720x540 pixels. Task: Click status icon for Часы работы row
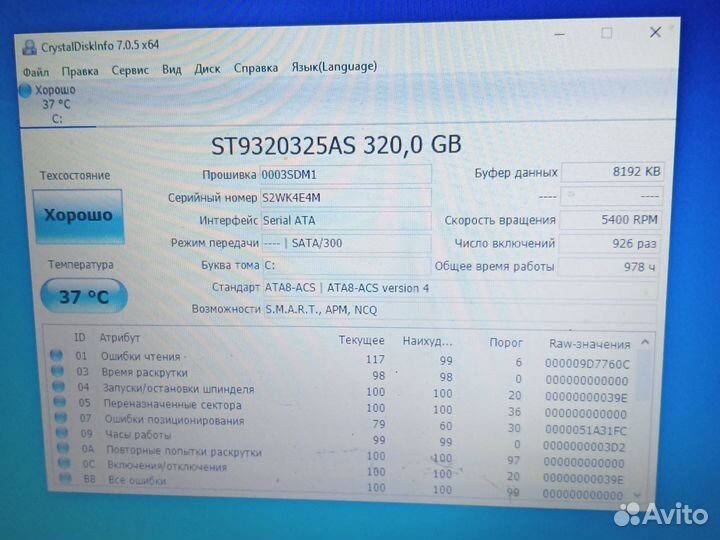(x=62, y=433)
